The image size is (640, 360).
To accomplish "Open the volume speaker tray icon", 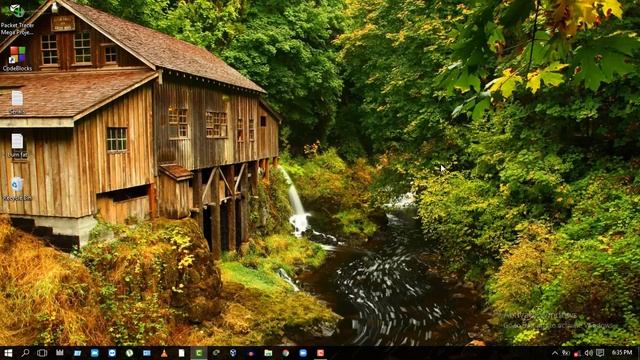I will coord(588,353).
